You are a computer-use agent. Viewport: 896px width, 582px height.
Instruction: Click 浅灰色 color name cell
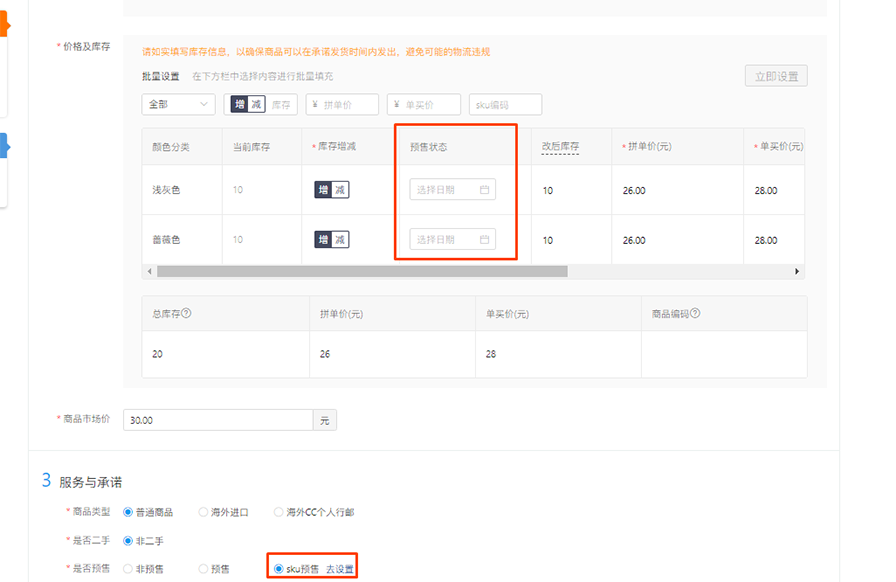(166, 190)
